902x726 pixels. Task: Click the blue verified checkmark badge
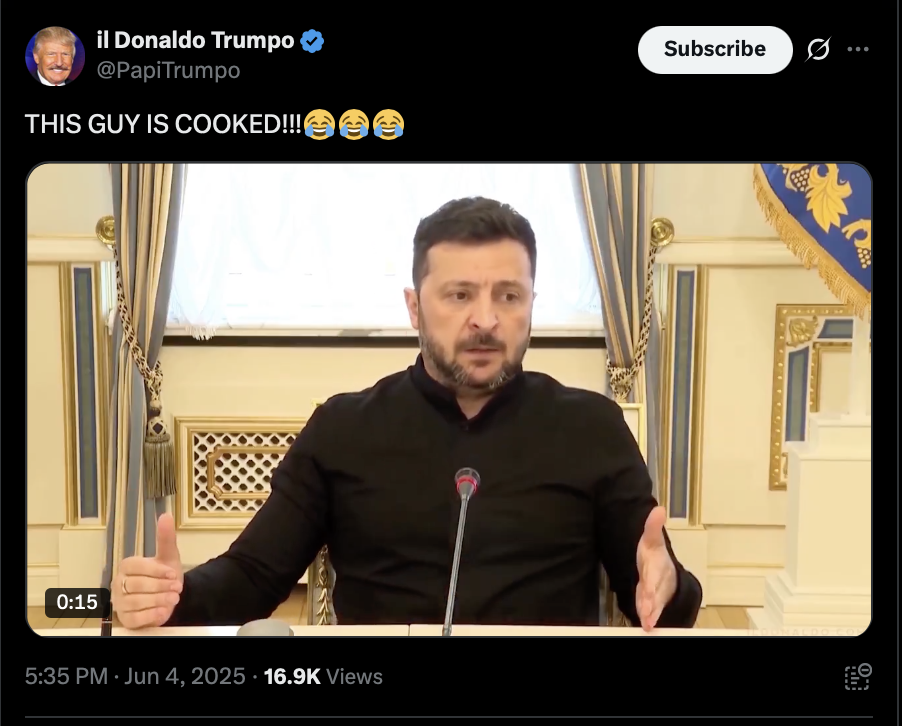click(x=312, y=41)
